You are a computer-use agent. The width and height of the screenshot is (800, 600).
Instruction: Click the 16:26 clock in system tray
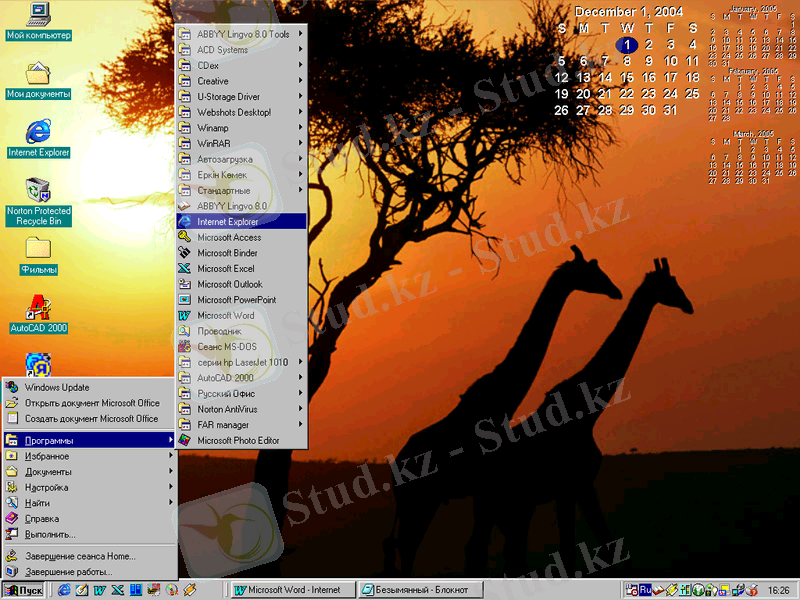778,590
